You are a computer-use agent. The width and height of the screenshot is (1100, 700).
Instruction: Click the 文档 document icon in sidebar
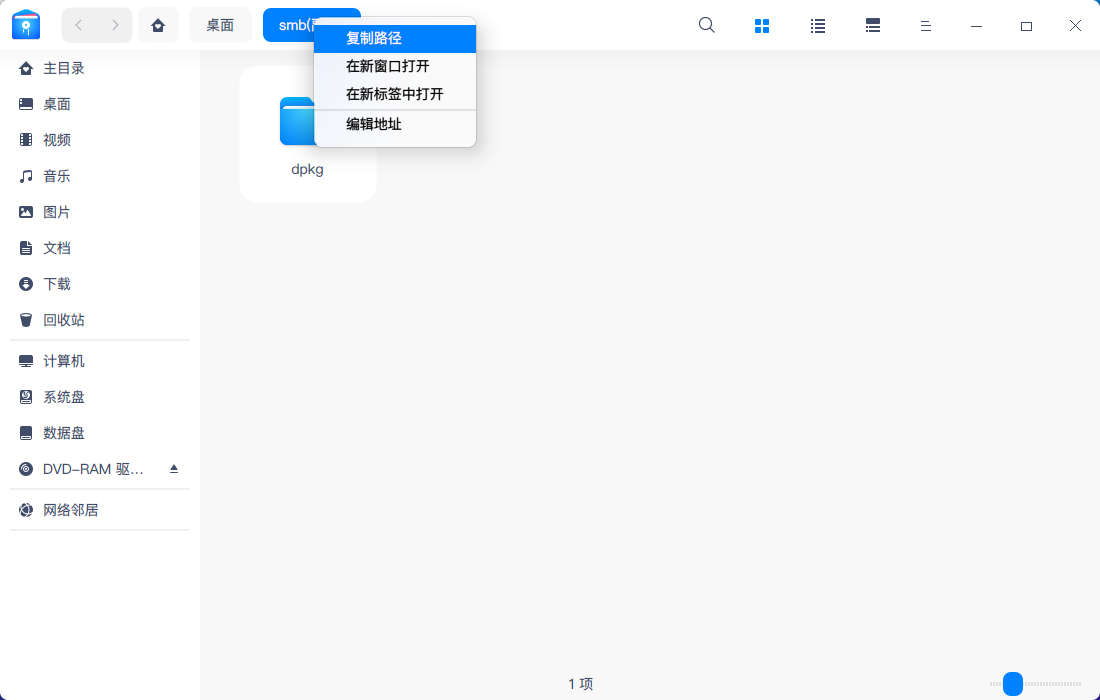click(26, 248)
